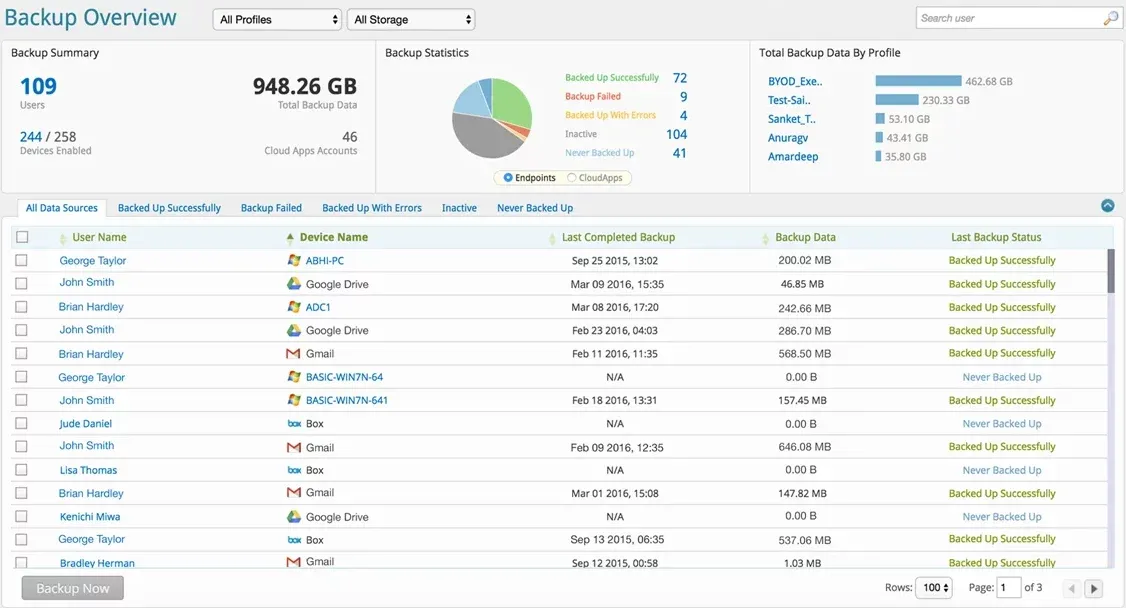This screenshot has height=608, width=1126.
Task: Click Google Drive icon in Kenichi Miwa row
Action: point(294,516)
